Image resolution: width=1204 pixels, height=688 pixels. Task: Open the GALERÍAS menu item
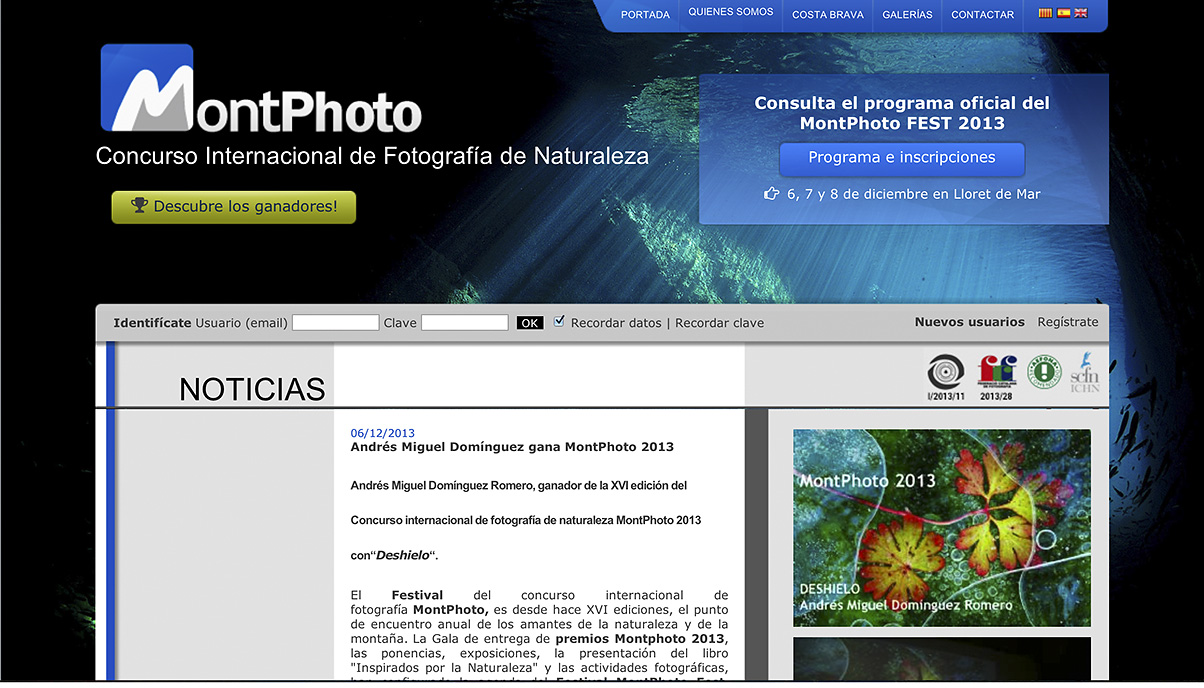[x=907, y=15]
